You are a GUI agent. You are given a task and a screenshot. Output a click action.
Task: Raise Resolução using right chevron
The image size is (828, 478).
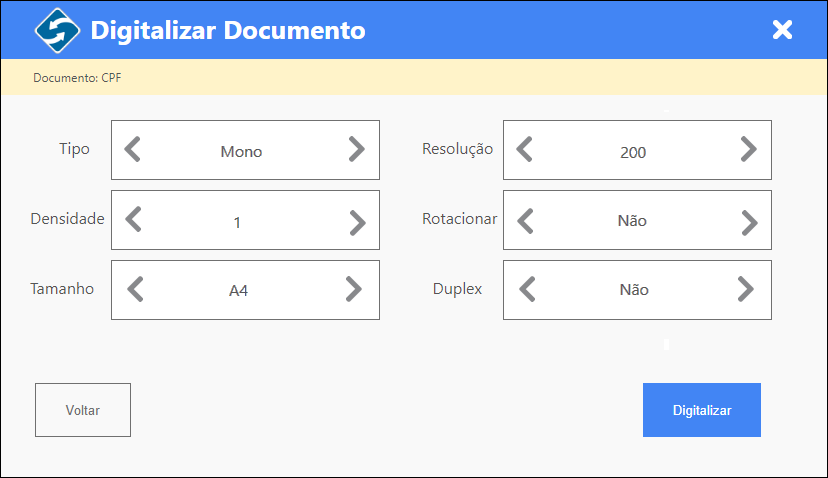coord(749,149)
